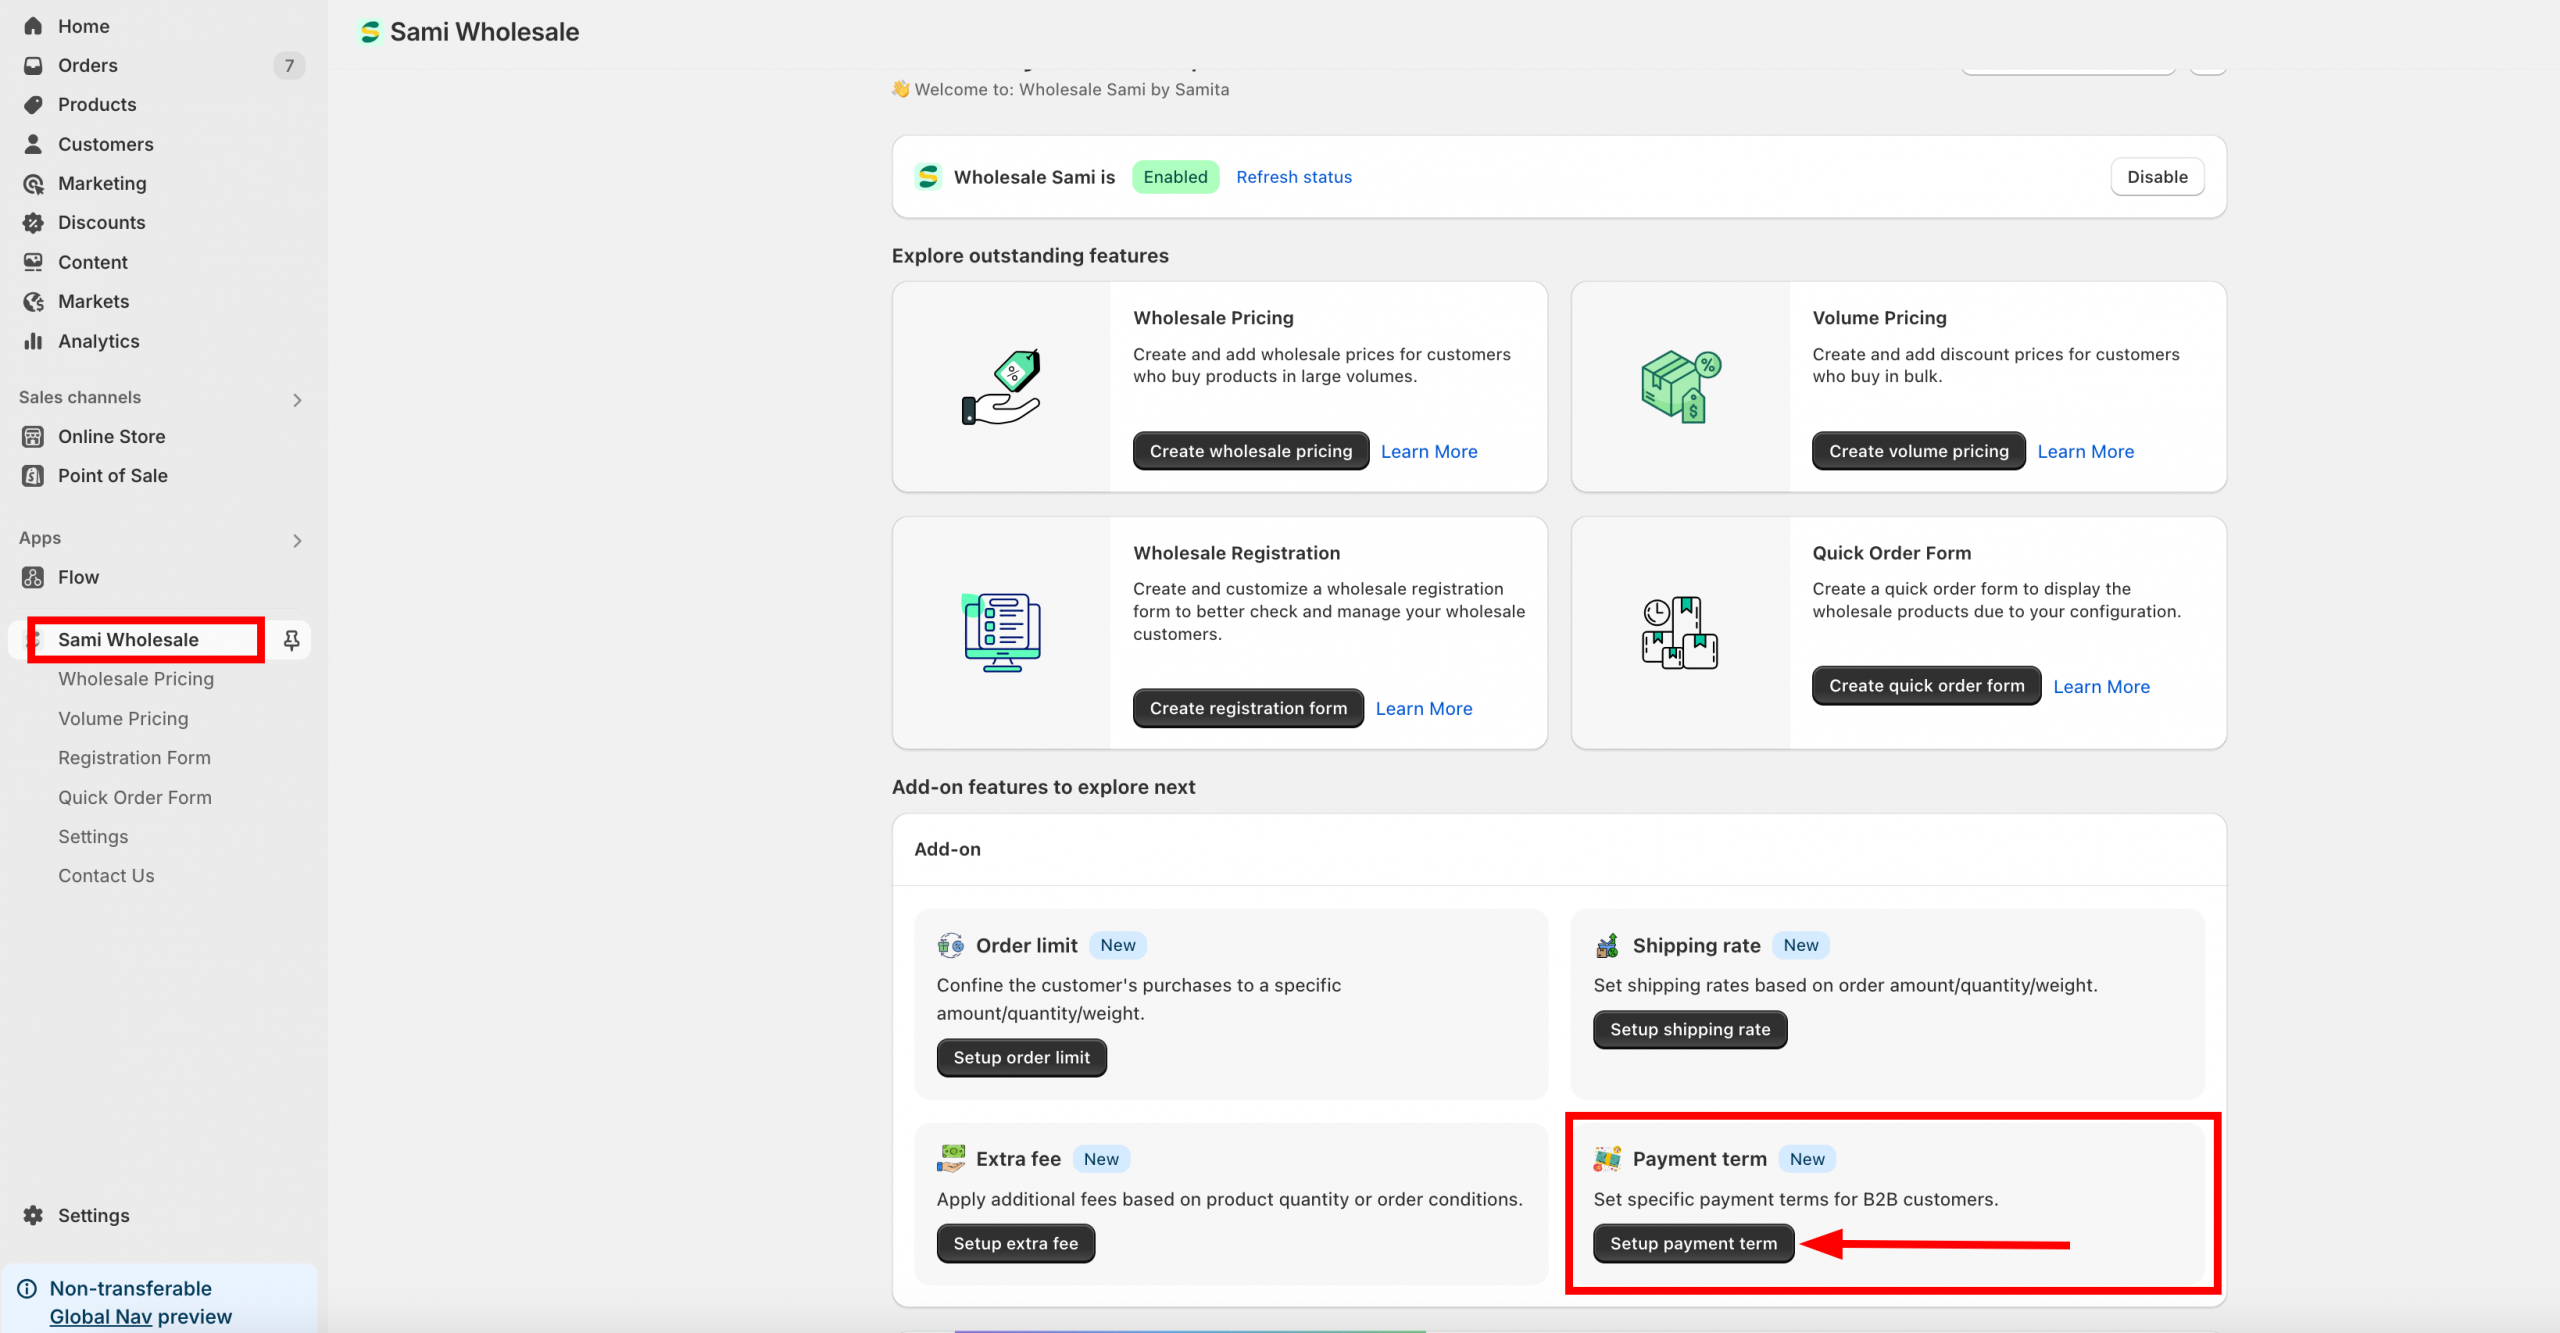Click Setup shipping rate button
2560x1333 pixels.
pyautogui.click(x=1690, y=1029)
